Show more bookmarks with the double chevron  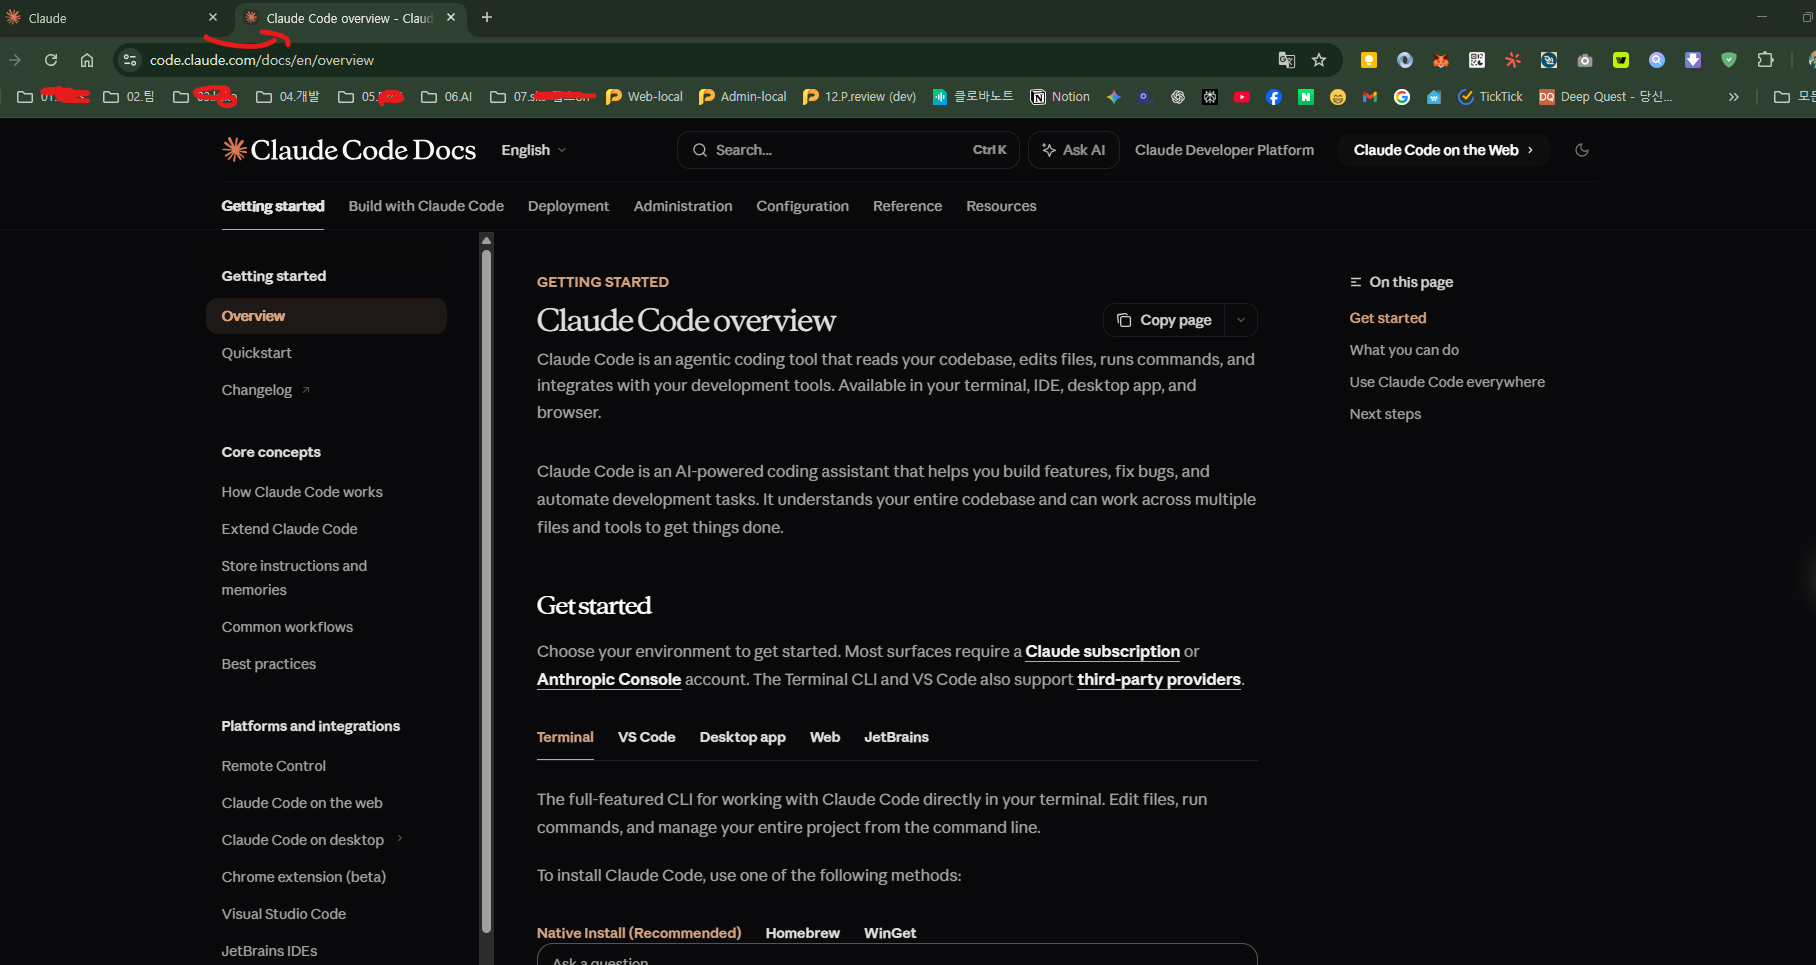click(1733, 97)
